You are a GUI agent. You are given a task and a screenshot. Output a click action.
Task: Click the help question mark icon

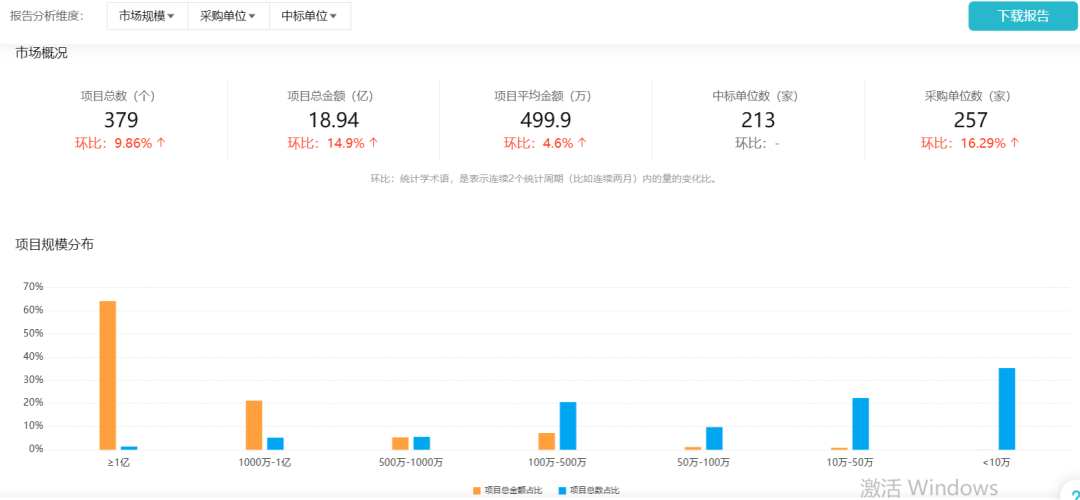pos(1072,494)
